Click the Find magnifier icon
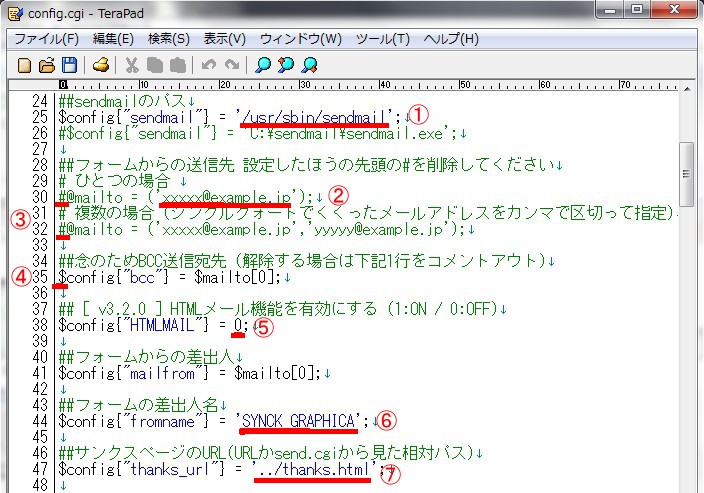Screen dimensions: 704x493 (x=263, y=66)
